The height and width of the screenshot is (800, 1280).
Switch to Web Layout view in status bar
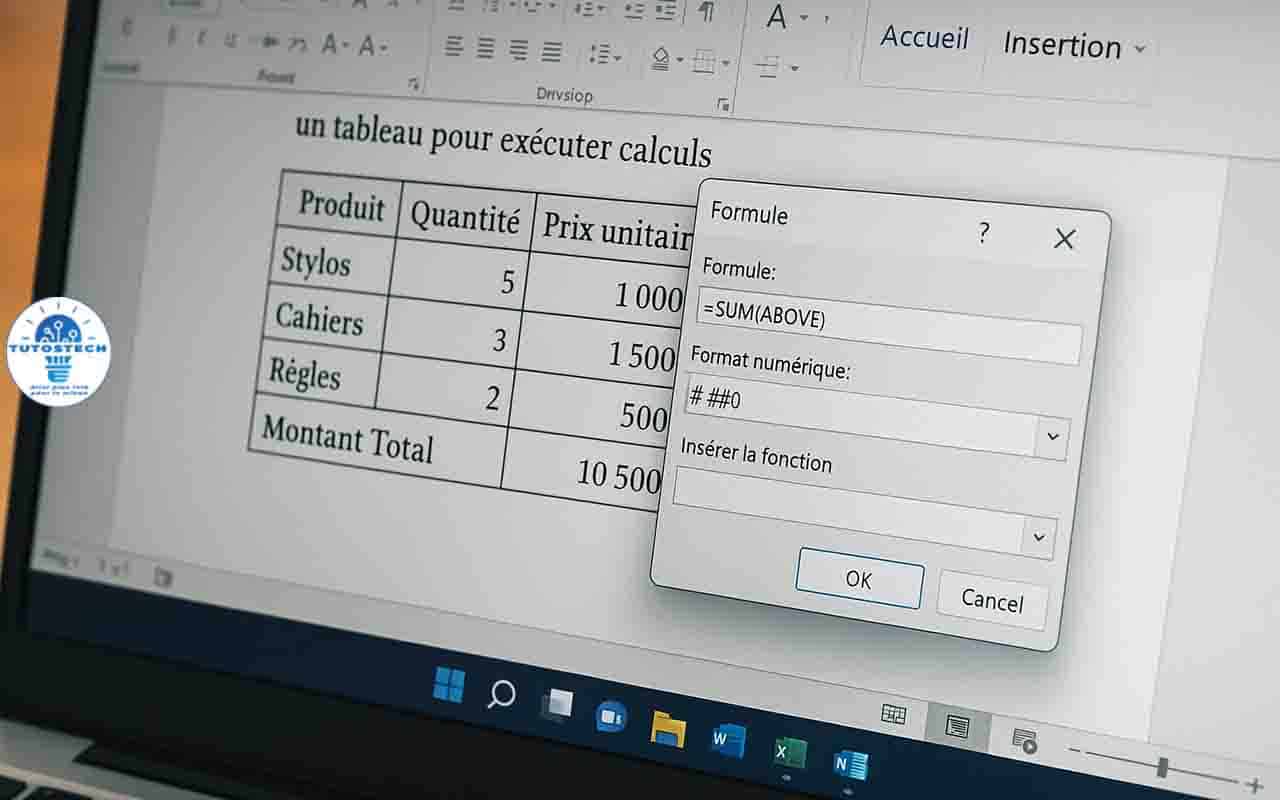tap(1024, 741)
